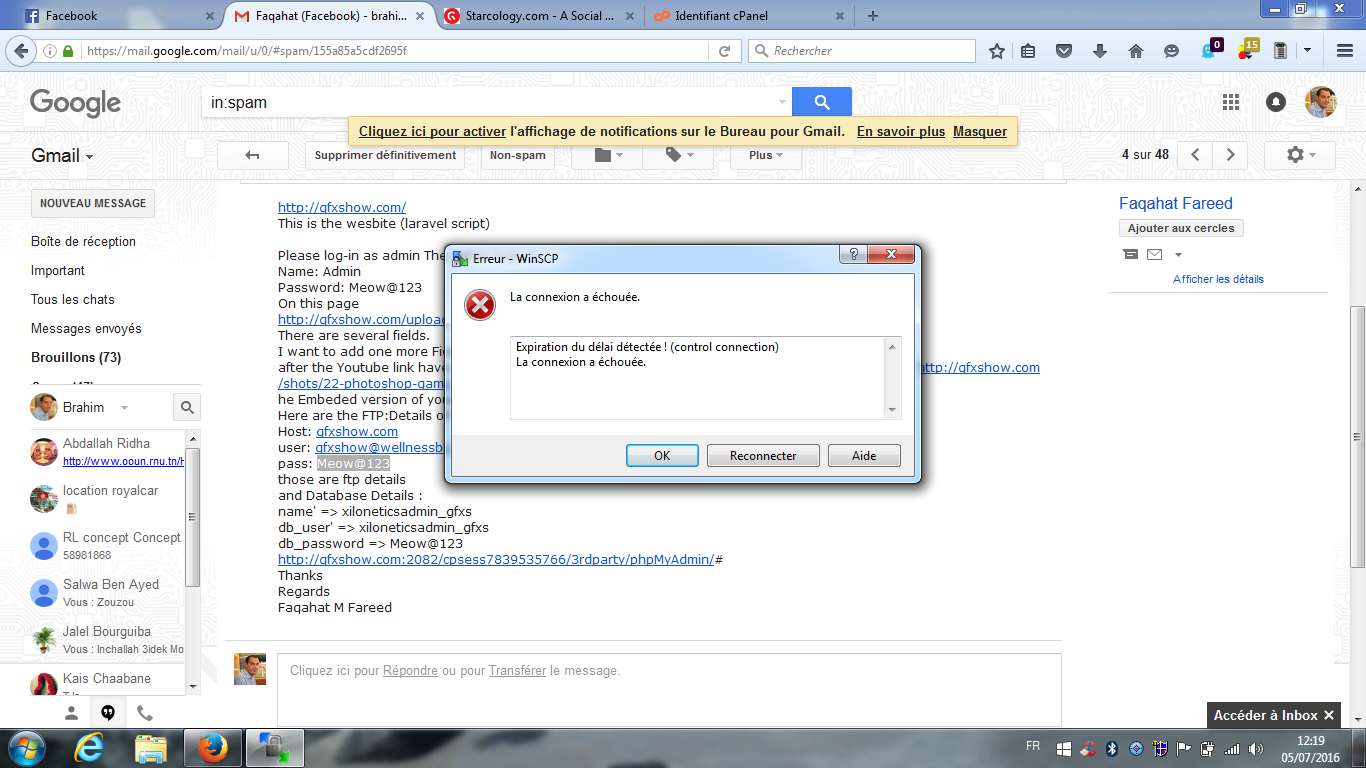Click the Firefox Hello chat smiley icon
The height and width of the screenshot is (768, 1366).
1171,51
